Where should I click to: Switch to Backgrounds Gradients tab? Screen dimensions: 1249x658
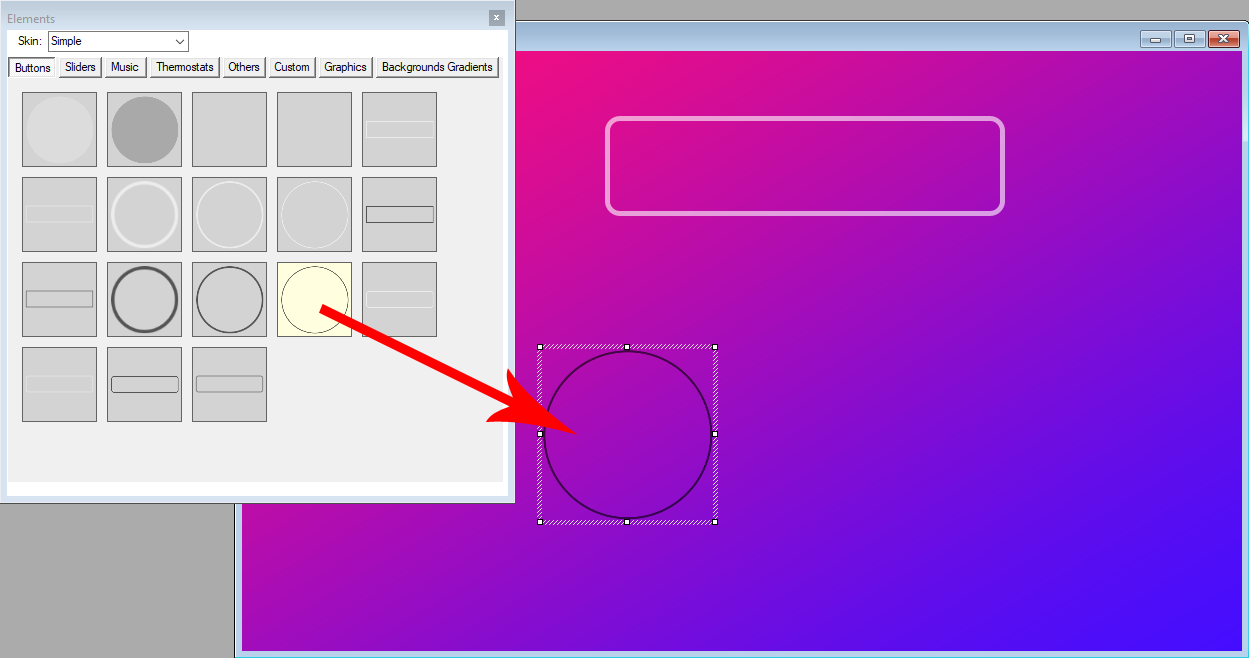coord(437,67)
